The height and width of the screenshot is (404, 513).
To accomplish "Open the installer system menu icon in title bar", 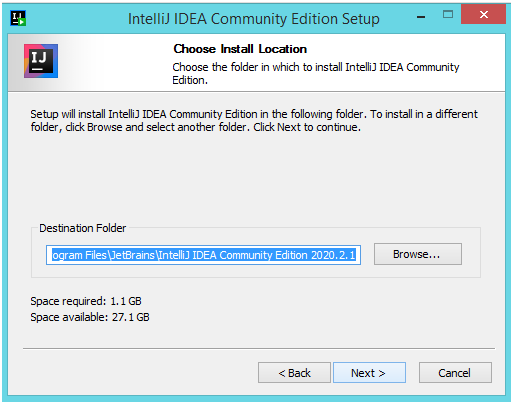I will tap(18, 18).
